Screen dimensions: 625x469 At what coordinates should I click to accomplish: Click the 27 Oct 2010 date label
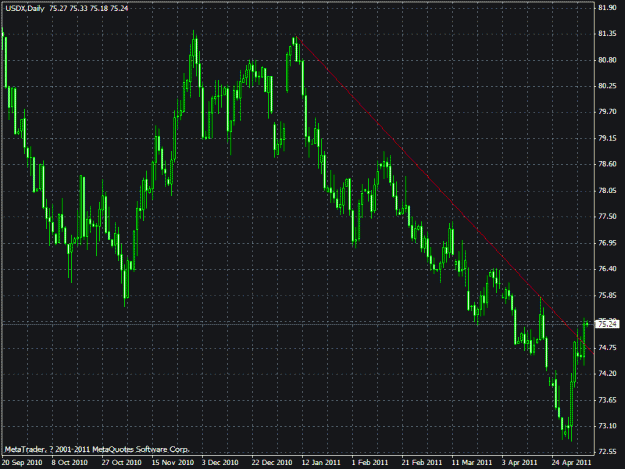(121, 462)
